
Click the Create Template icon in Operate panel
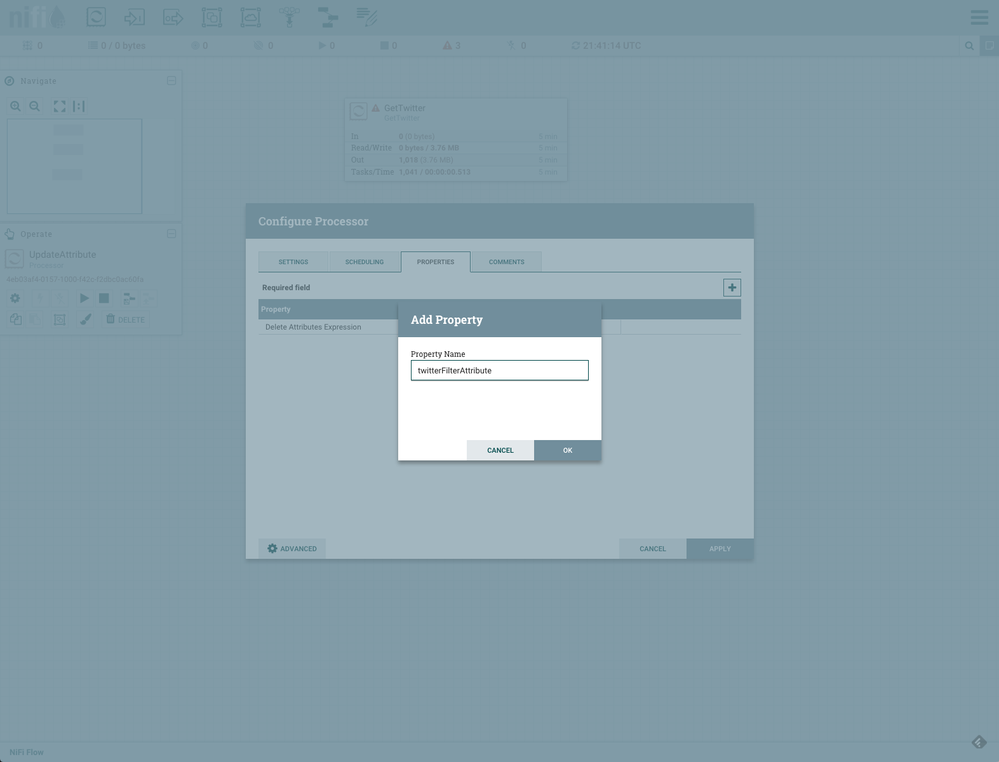[129, 298]
